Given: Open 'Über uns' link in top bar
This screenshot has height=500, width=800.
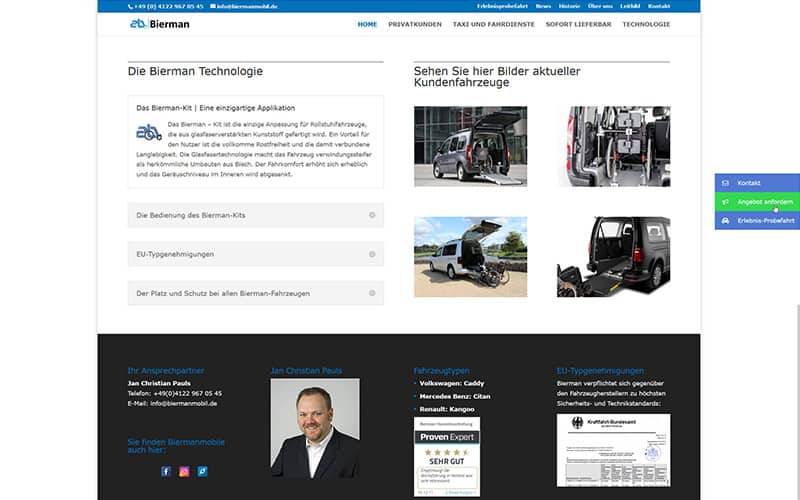Looking at the screenshot, I should coord(600,6).
